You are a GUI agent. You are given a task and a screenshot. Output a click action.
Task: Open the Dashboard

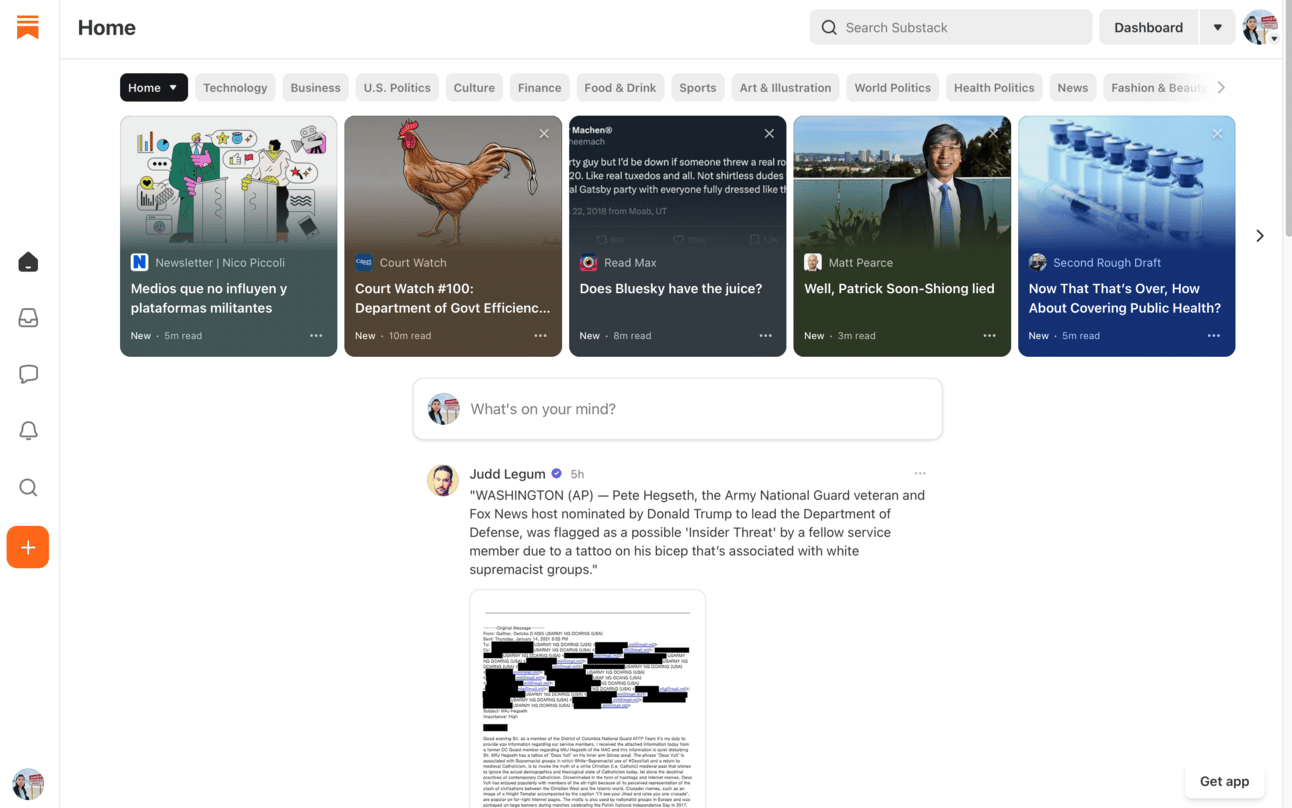click(x=1148, y=27)
